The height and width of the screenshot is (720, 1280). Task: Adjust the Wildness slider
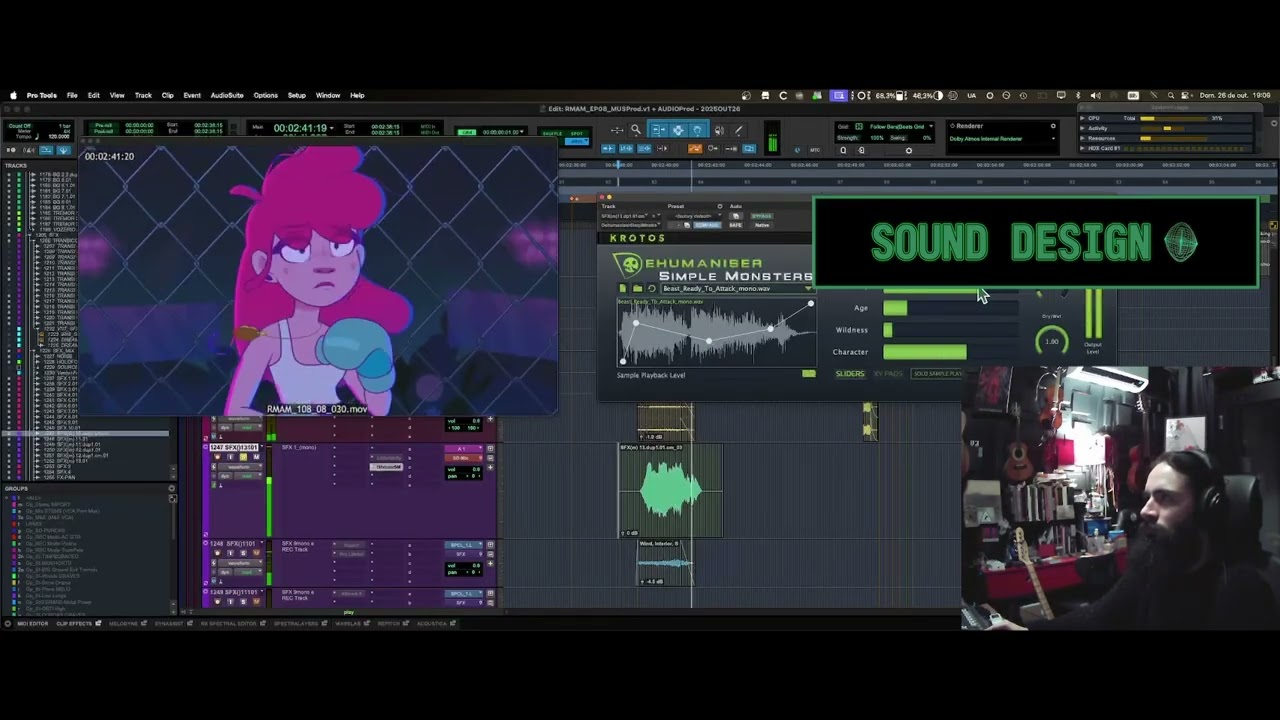(x=950, y=330)
